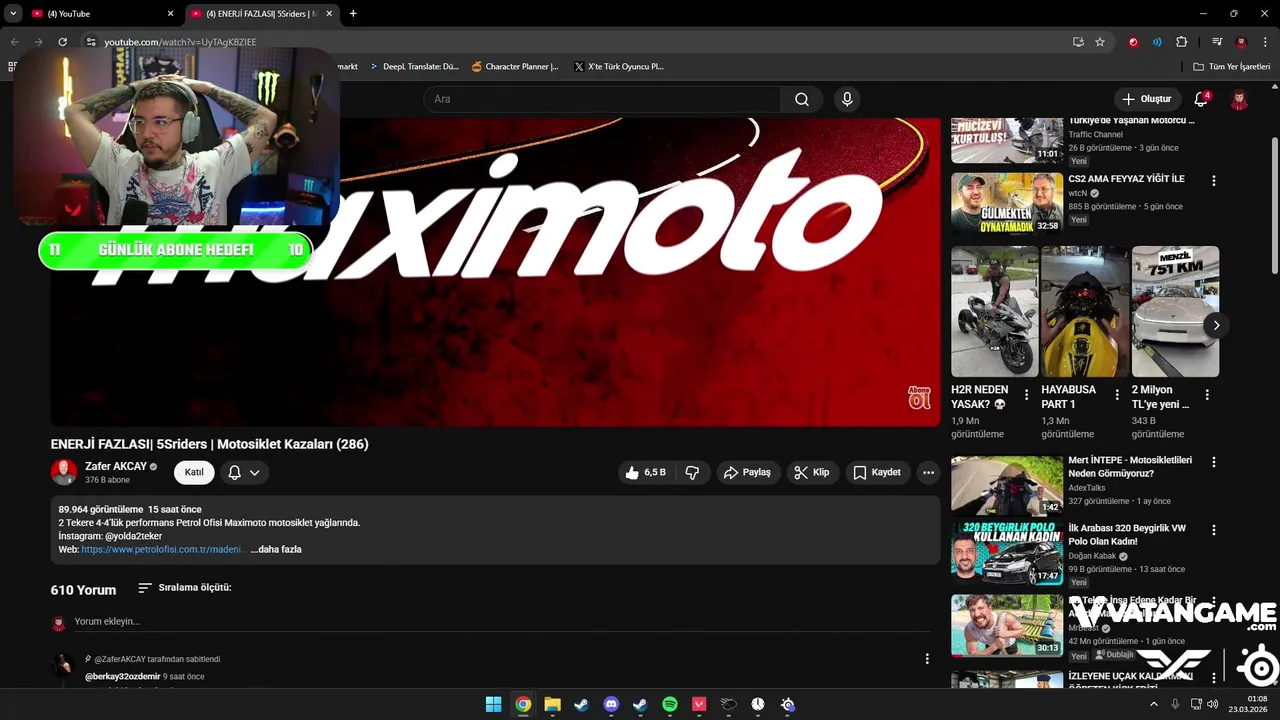
Task: Open options for pinned comment
Action: tap(927, 658)
